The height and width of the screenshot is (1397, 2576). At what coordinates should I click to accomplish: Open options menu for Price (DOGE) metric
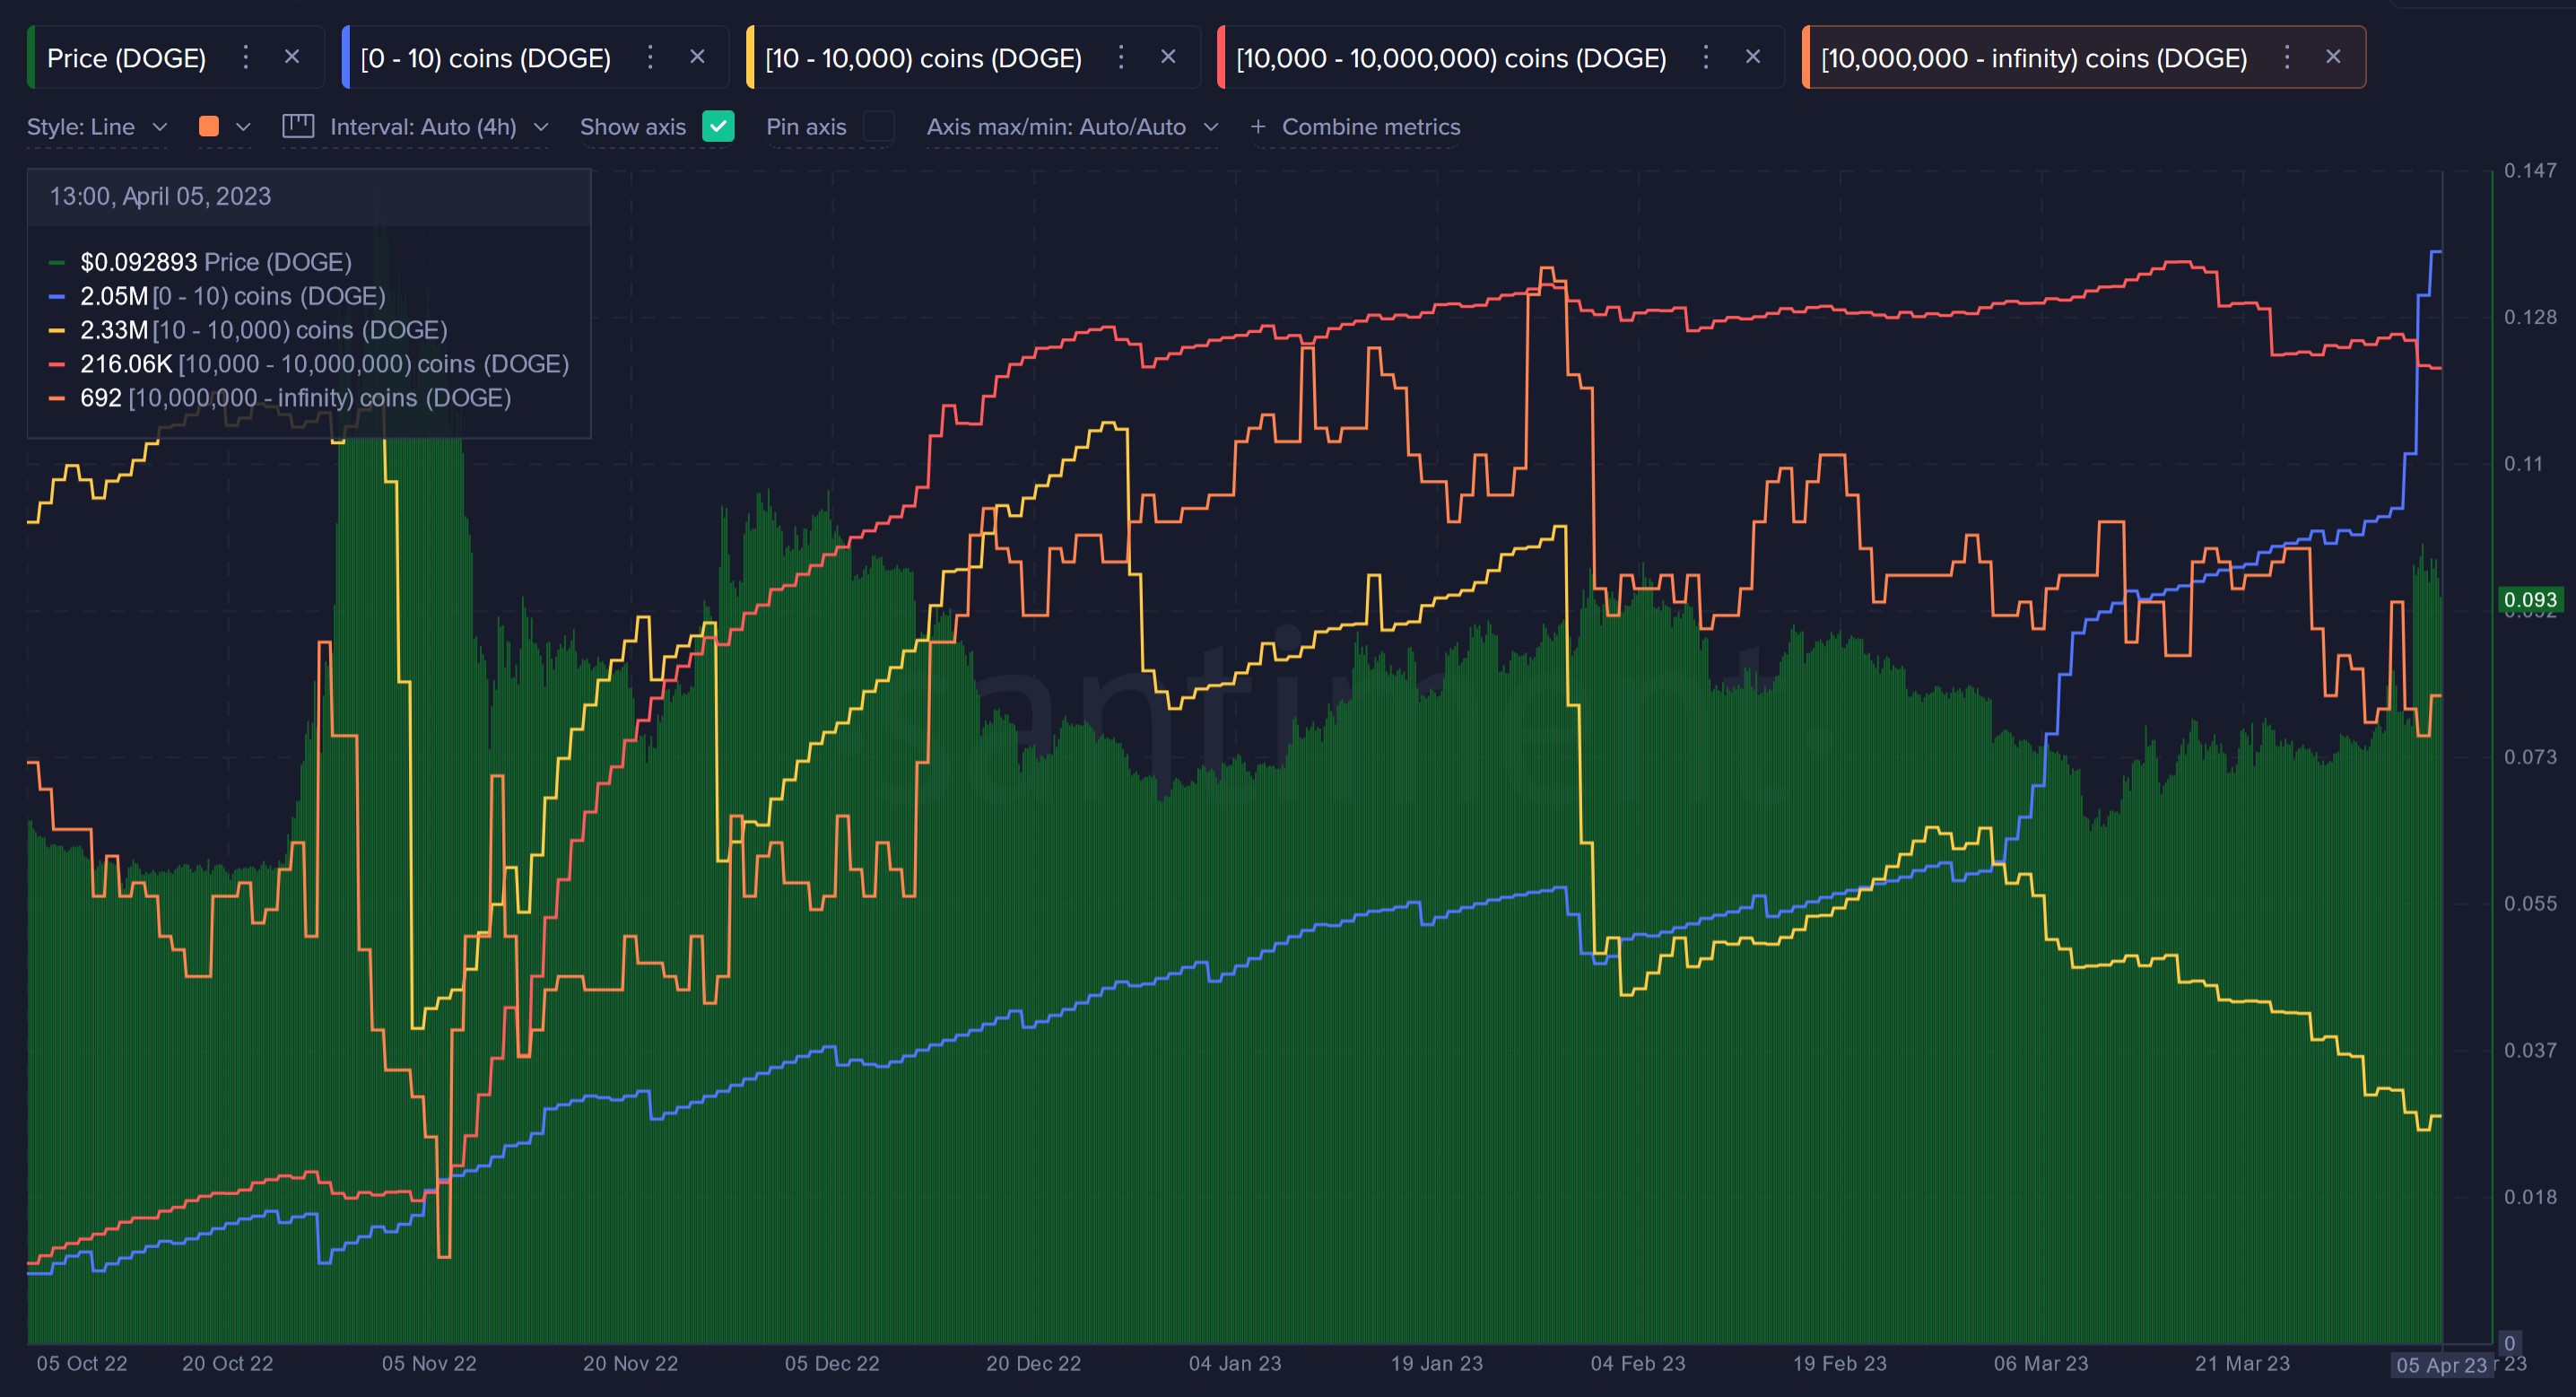[245, 57]
